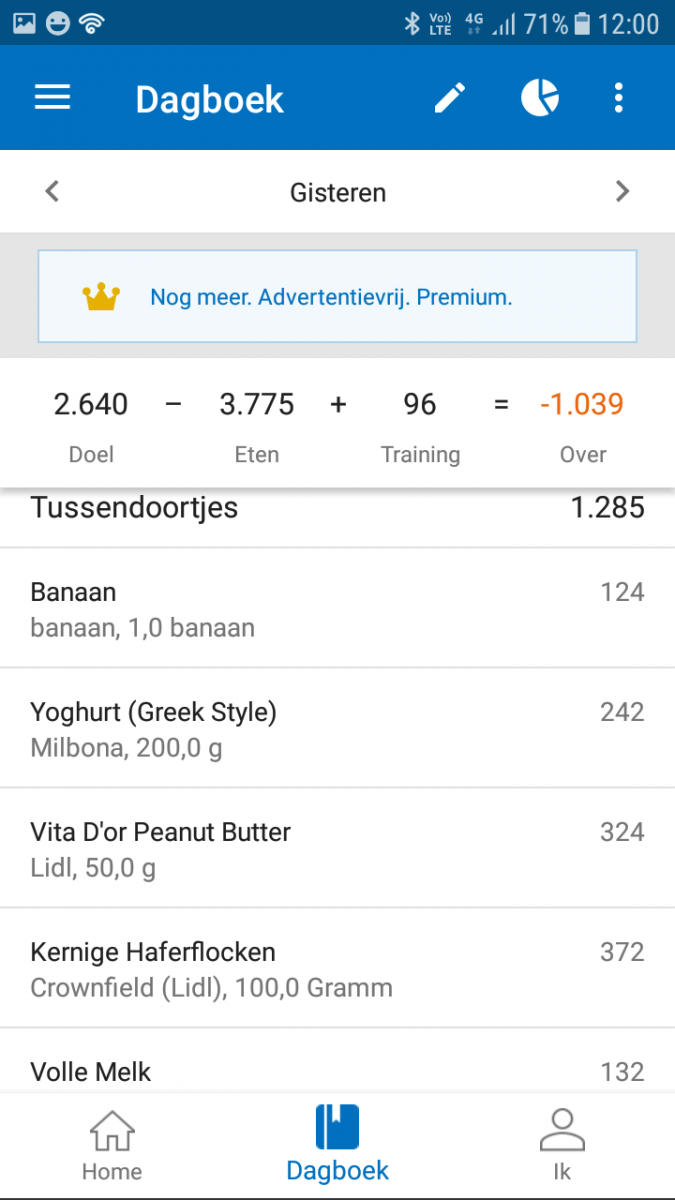Open the nutrition pie chart
The height and width of the screenshot is (1200, 675).
coord(540,98)
